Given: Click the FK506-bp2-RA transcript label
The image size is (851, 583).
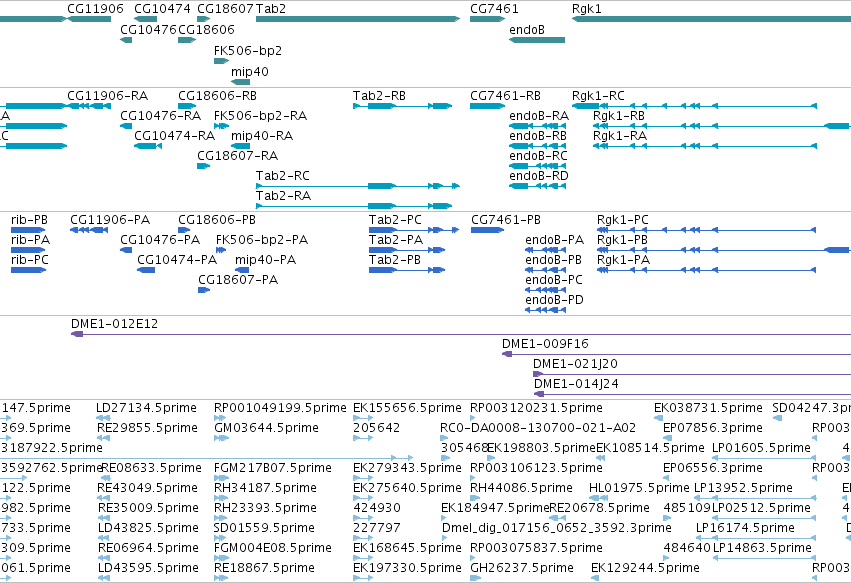Looking at the screenshot, I should [261, 116].
